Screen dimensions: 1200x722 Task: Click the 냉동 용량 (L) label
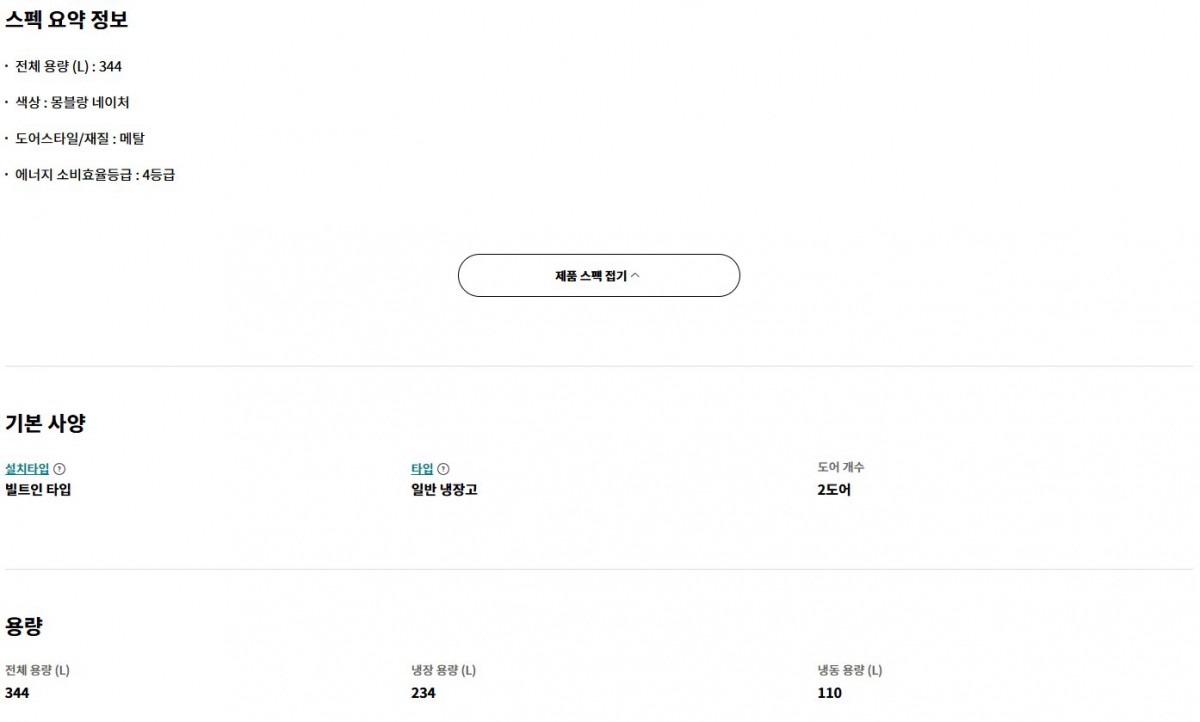(849, 670)
